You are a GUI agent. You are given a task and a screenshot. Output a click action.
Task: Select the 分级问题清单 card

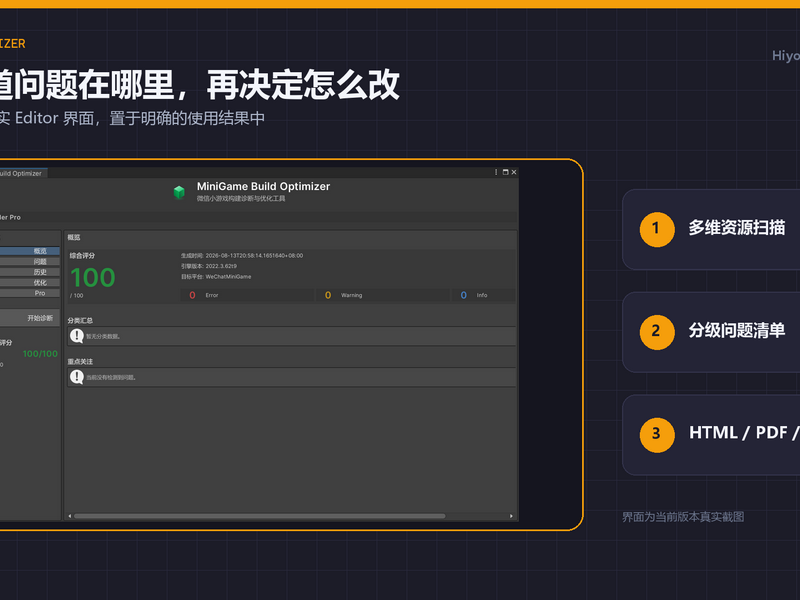pos(711,332)
